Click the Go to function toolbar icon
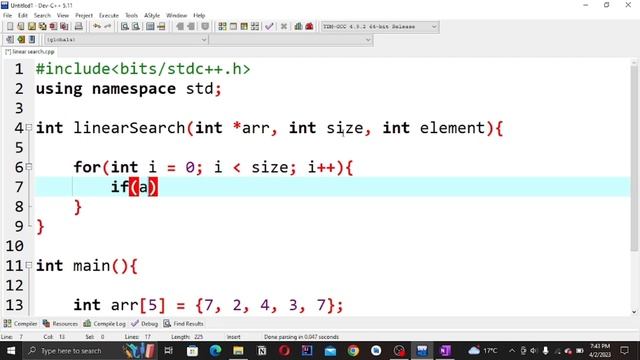Viewport: 640px width, 360px height. coord(150,27)
